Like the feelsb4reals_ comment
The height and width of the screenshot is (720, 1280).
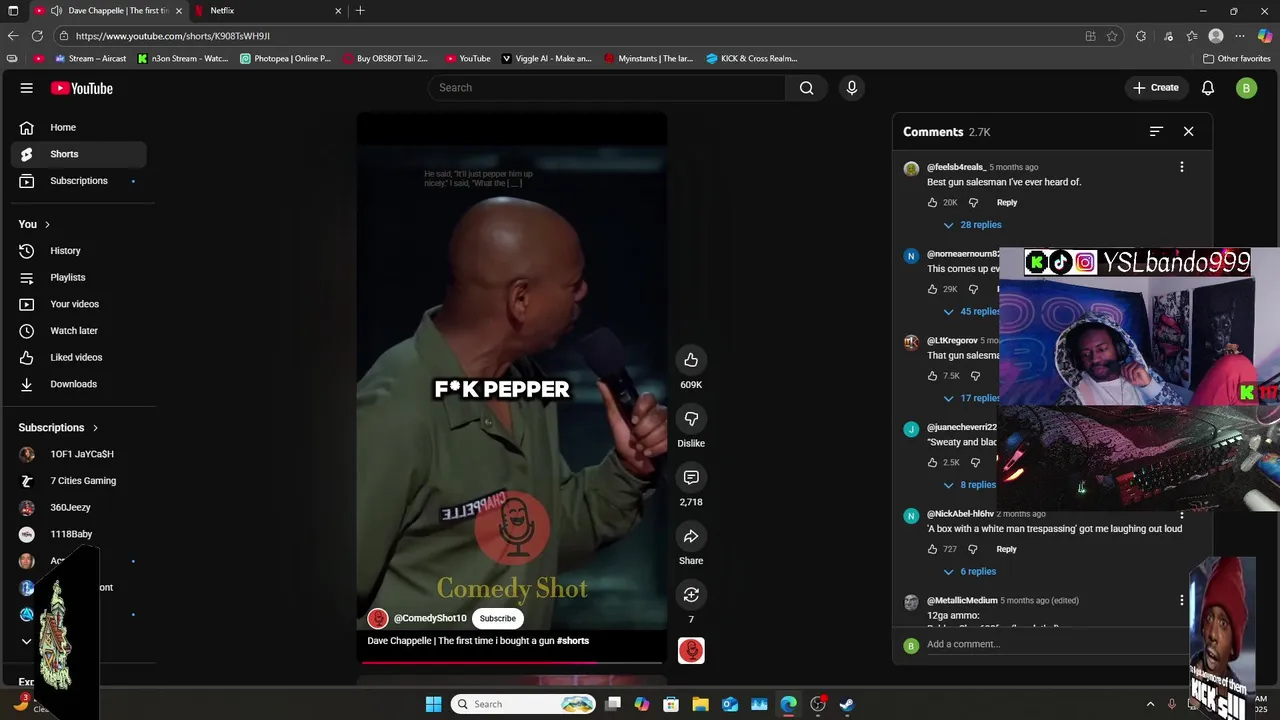(x=933, y=203)
